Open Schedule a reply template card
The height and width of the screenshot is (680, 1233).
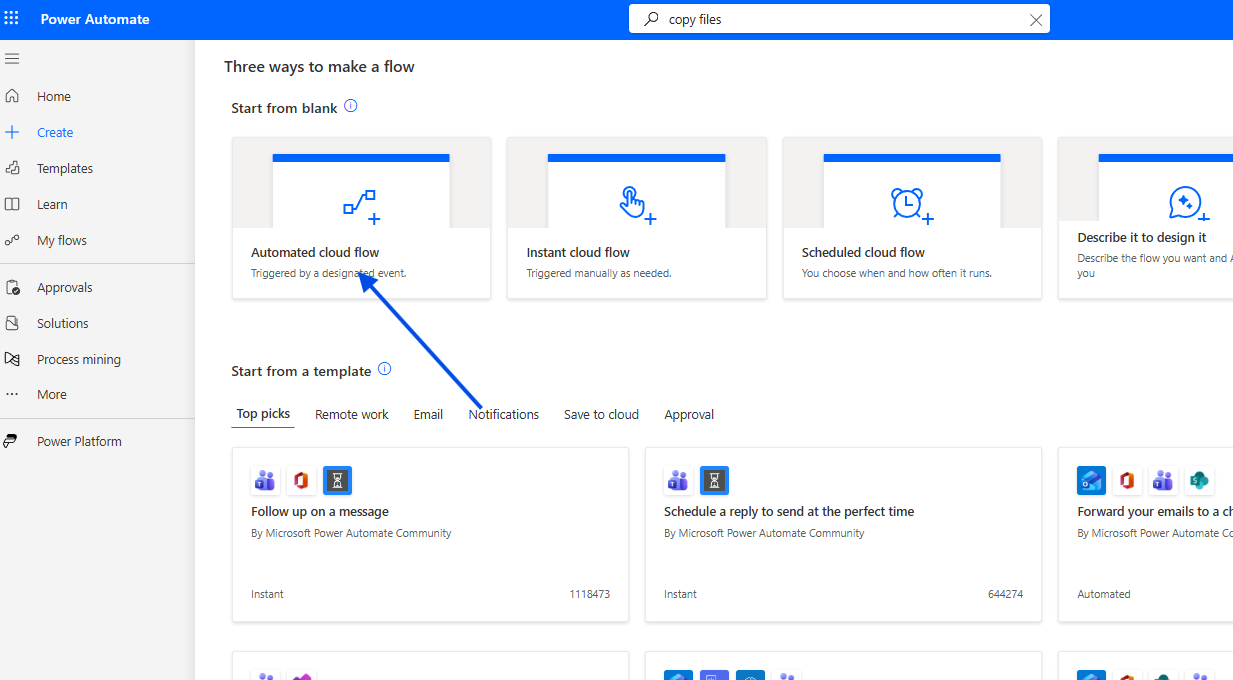click(842, 534)
